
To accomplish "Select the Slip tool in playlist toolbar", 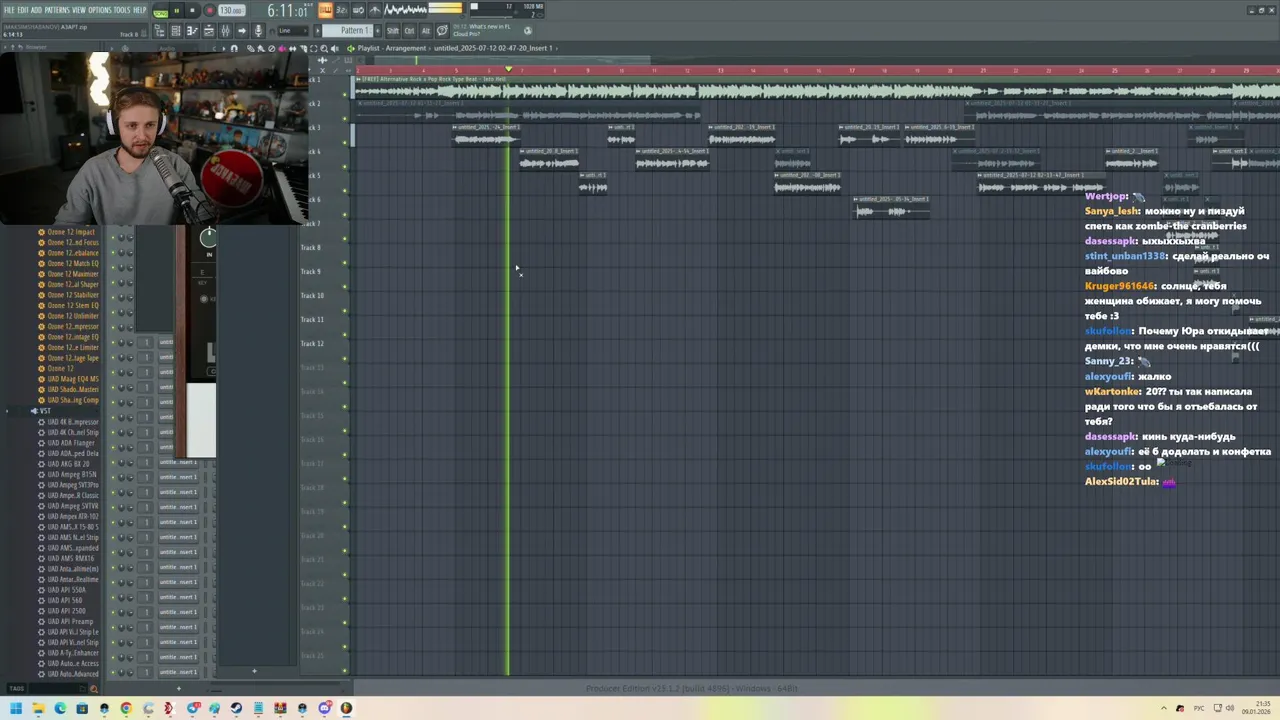I will pos(292,48).
